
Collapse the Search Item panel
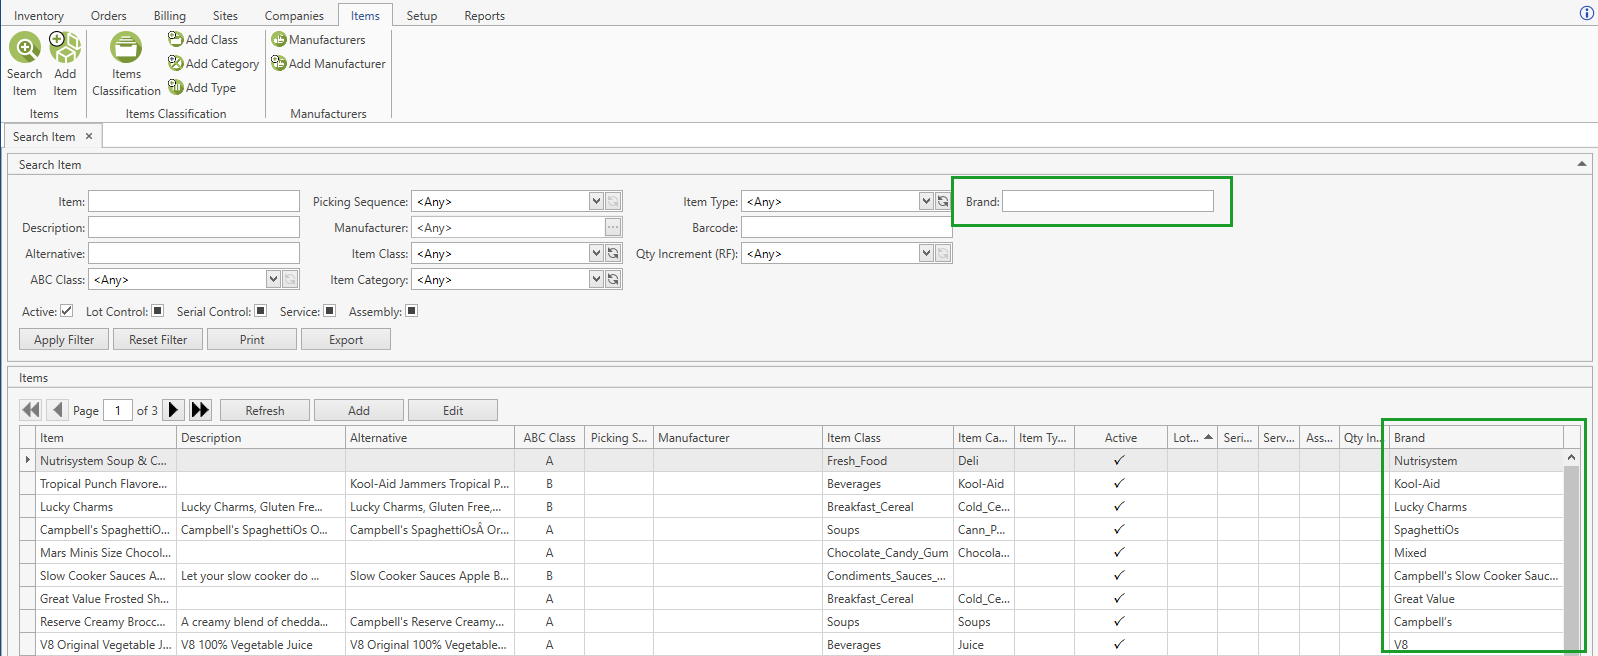click(1581, 164)
